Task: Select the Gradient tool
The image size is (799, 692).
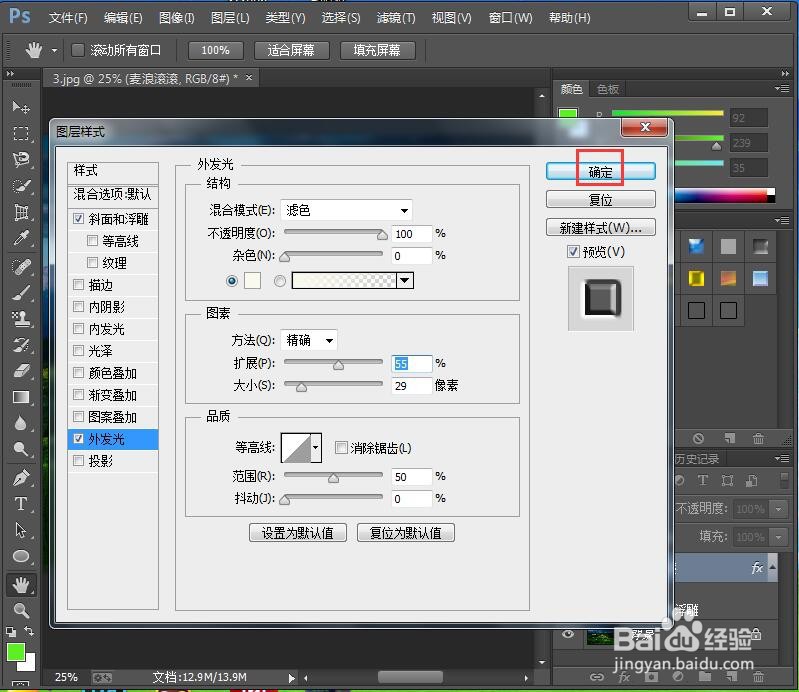Action: (21, 397)
